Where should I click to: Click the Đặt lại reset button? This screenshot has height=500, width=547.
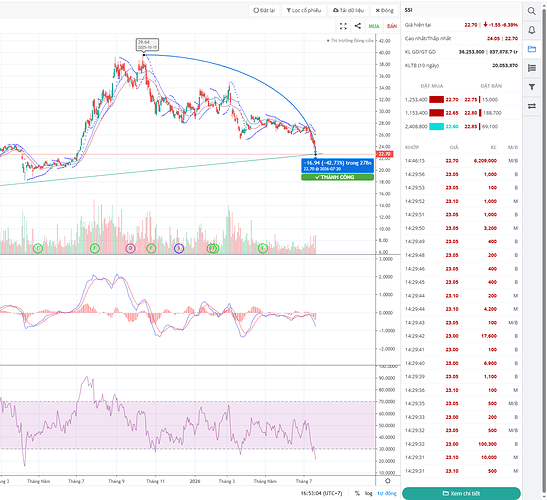[x=264, y=10]
